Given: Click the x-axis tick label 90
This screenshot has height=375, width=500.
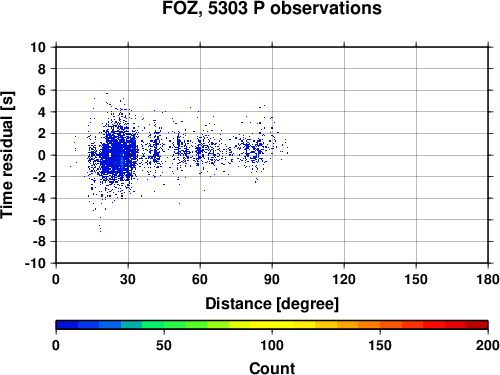Looking at the screenshot, I should (x=272, y=279).
